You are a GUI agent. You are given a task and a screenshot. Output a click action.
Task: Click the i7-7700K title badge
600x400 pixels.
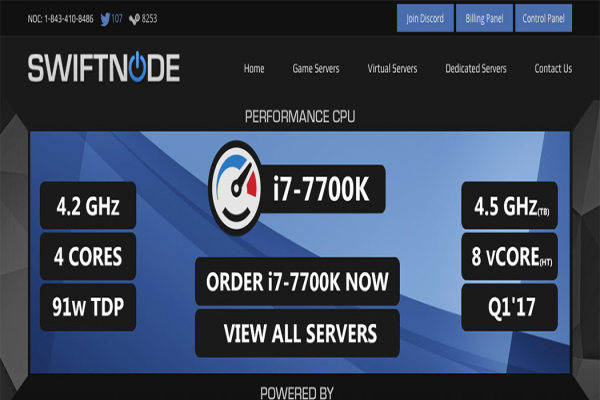(x=321, y=189)
